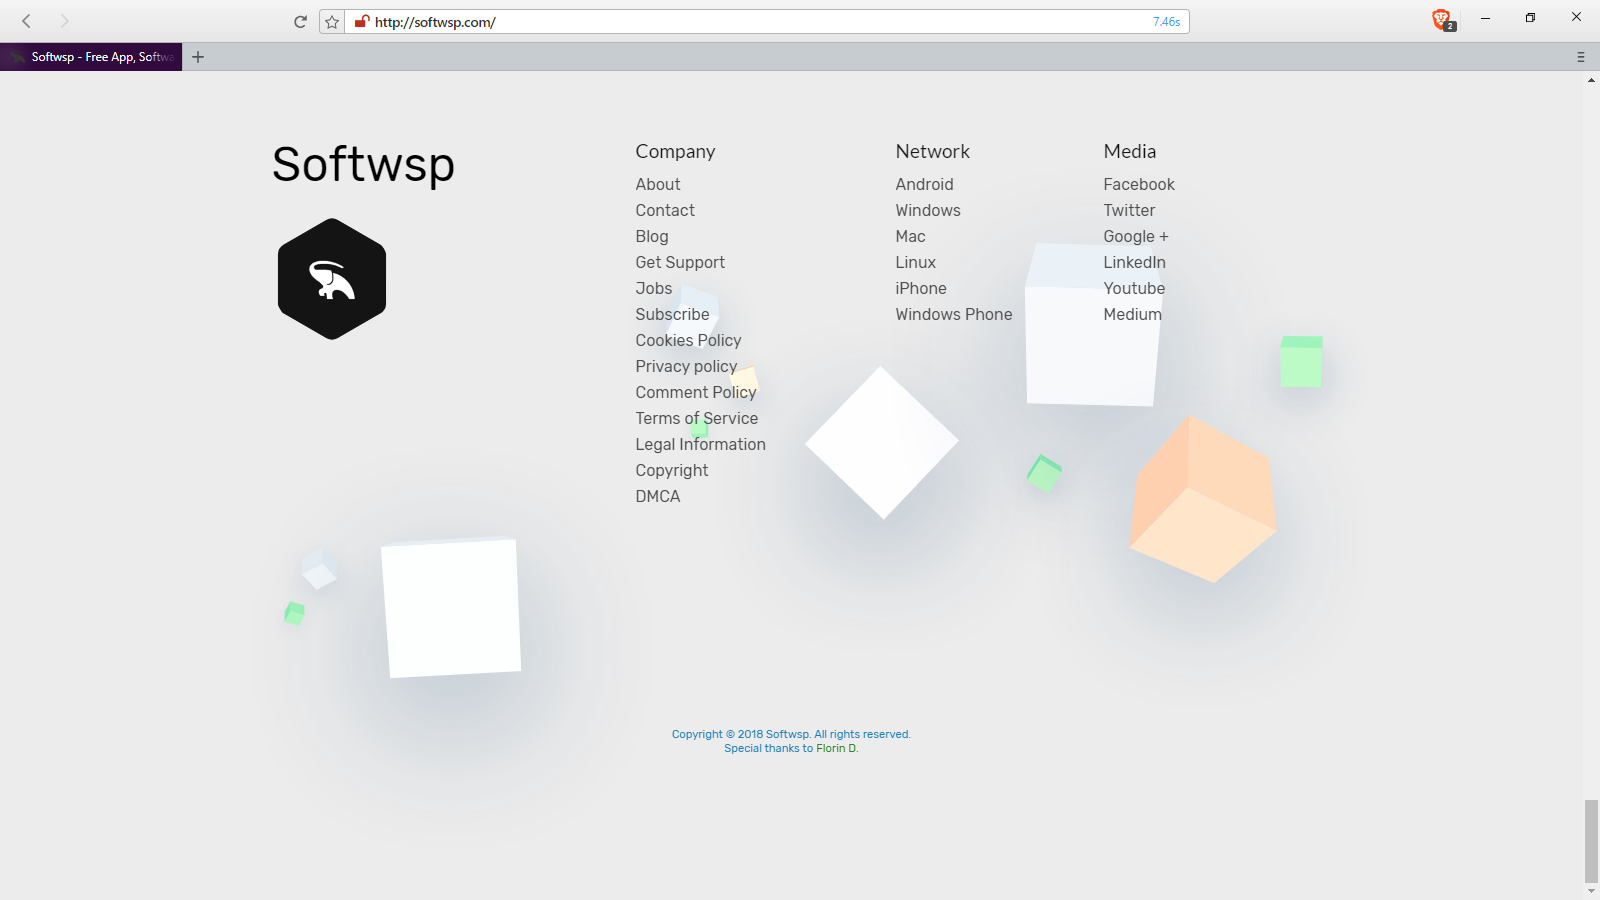1600x900 pixels.
Task: Open the Mac network link
Action: coord(911,236)
